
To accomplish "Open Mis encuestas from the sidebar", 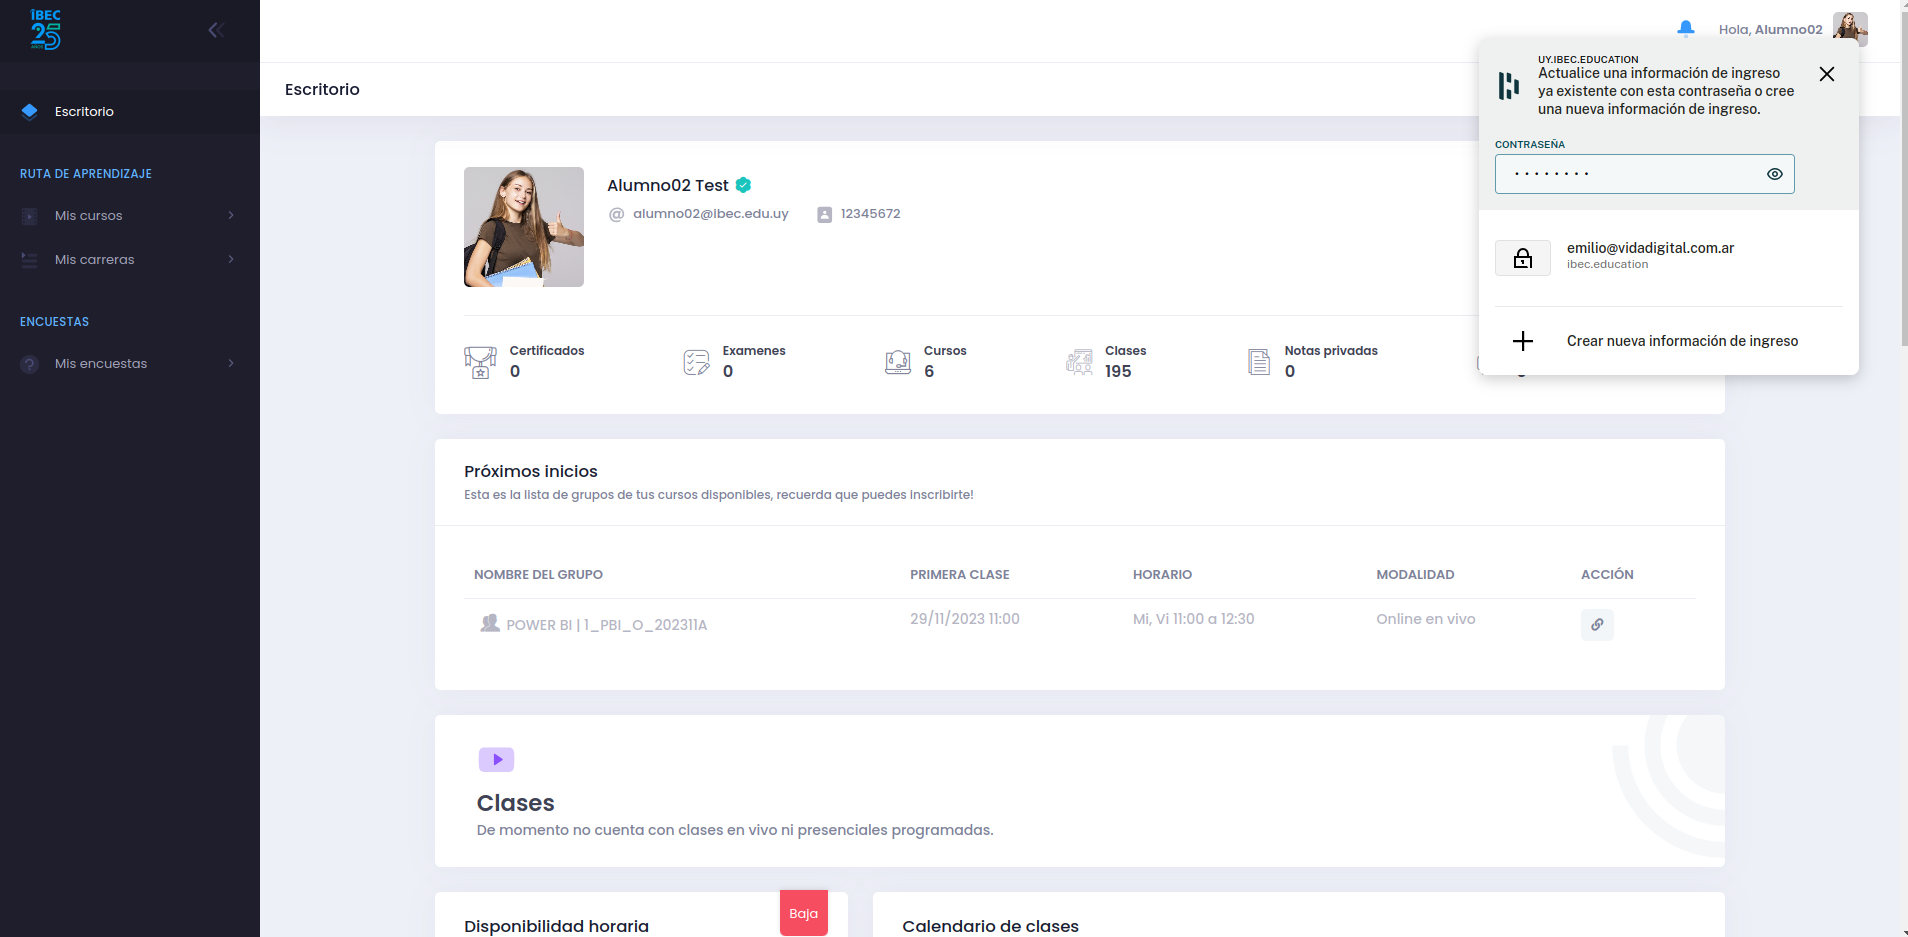I will (100, 363).
